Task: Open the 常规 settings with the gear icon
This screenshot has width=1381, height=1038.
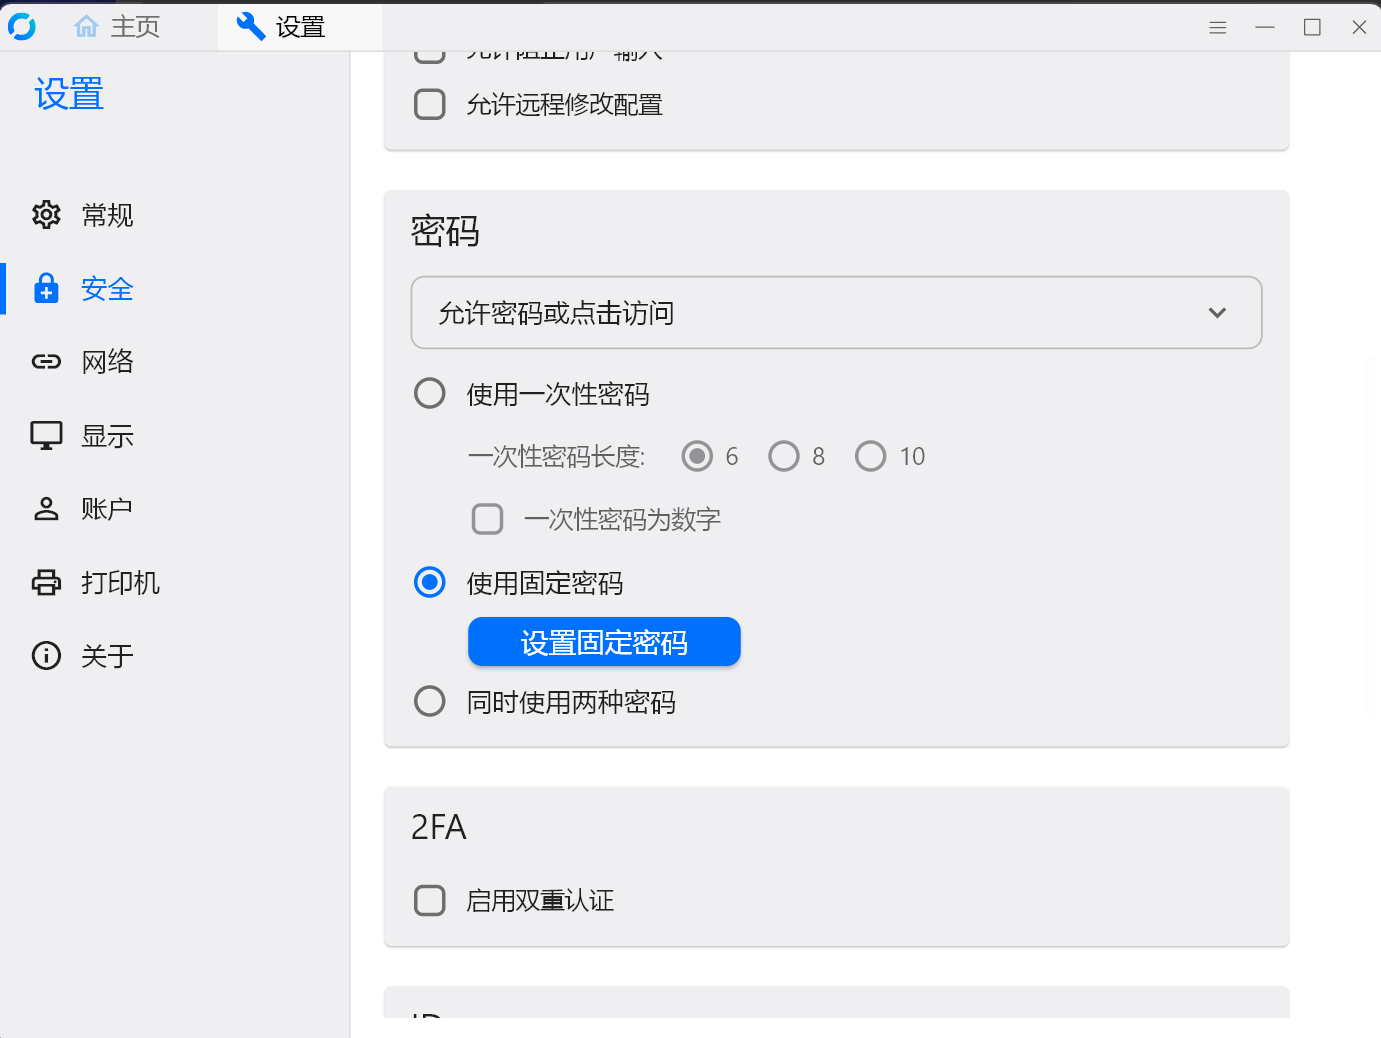Action: pyautogui.click(x=46, y=215)
